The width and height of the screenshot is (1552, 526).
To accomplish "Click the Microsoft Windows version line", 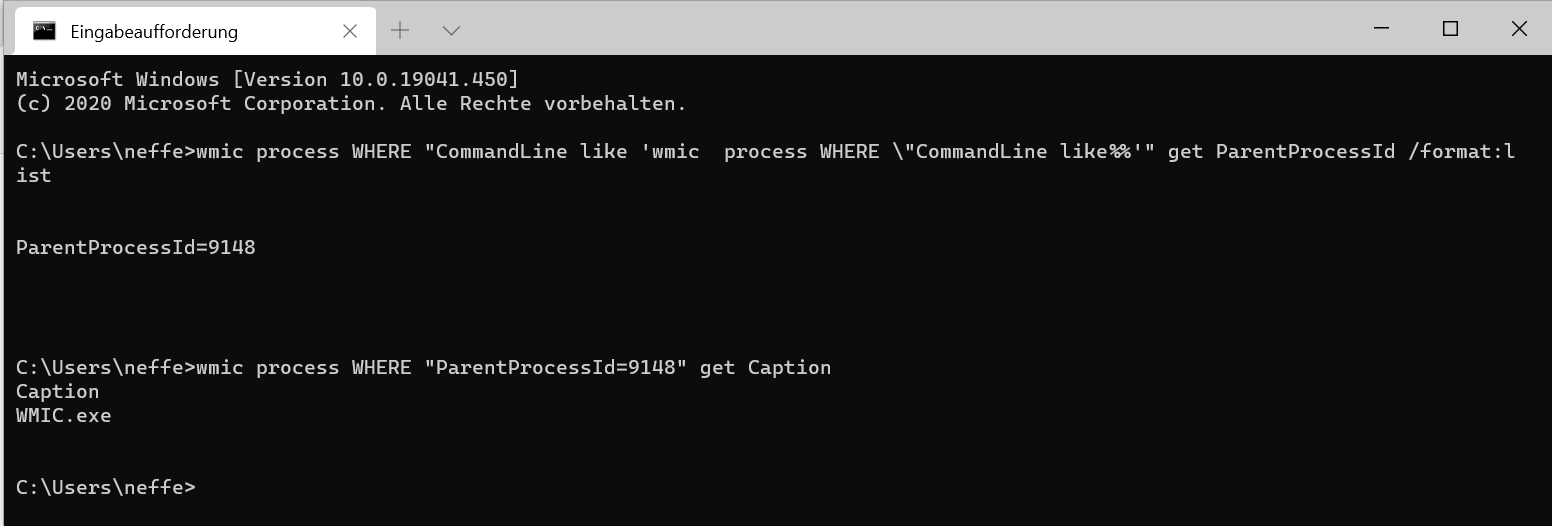I will (268, 79).
